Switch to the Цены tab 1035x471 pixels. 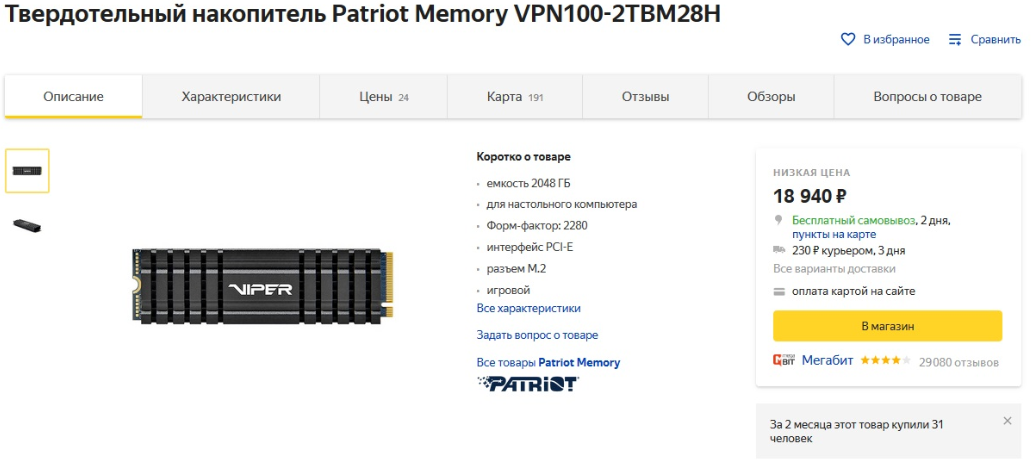pyautogui.click(x=384, y=97)
